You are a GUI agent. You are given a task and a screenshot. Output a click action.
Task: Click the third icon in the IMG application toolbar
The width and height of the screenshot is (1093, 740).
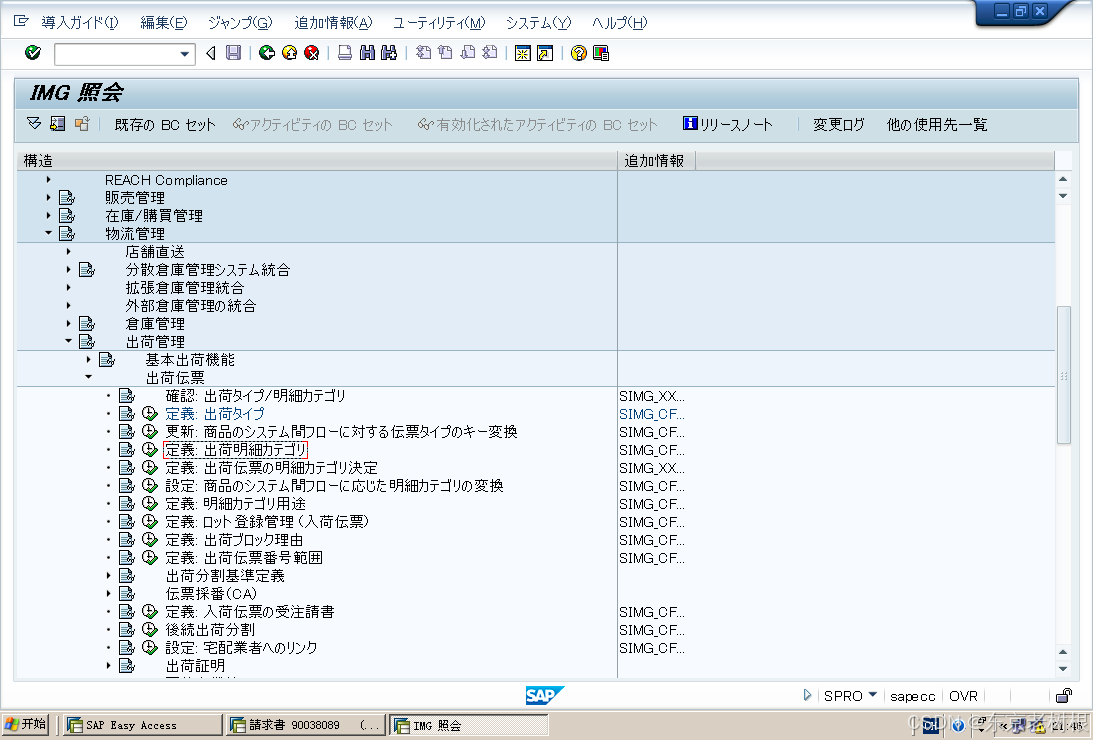[82, 124]
